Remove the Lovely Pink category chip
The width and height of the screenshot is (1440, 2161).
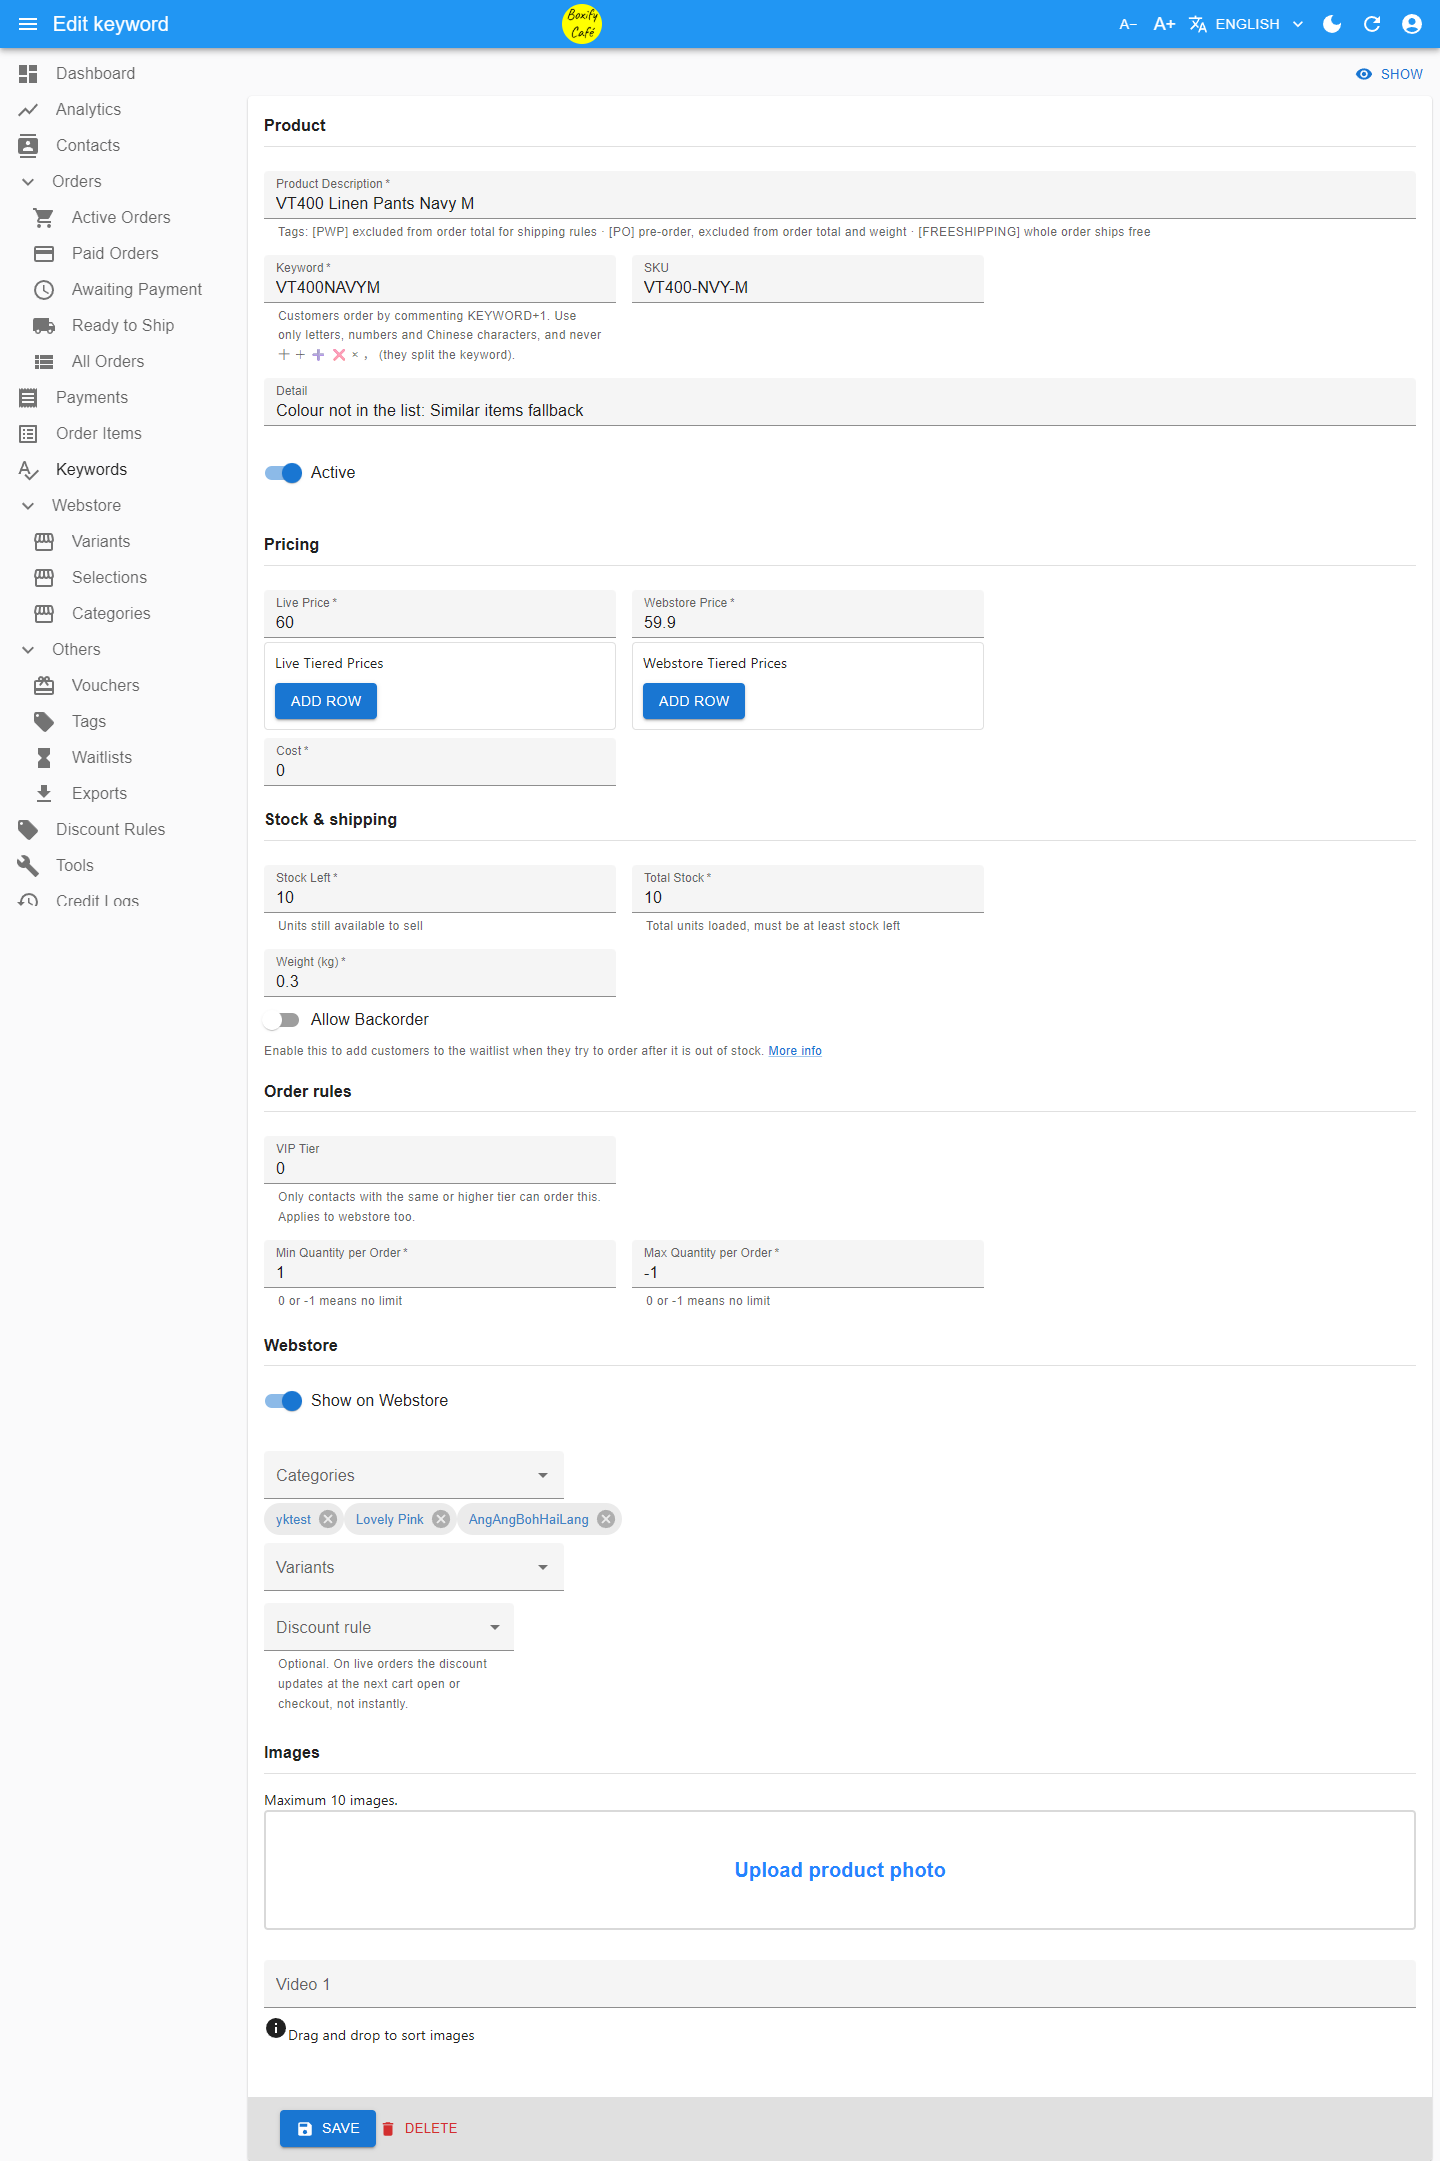[441, 1519]
